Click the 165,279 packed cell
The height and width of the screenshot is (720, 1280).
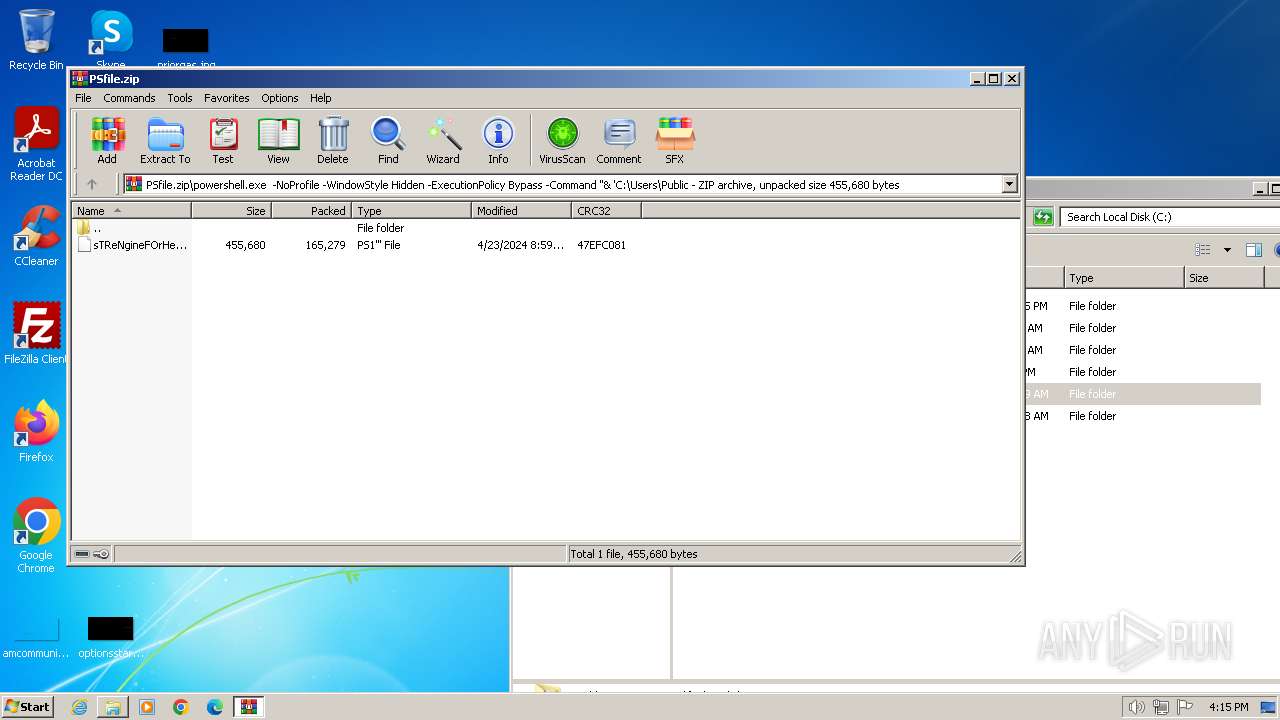coord(325,245)
